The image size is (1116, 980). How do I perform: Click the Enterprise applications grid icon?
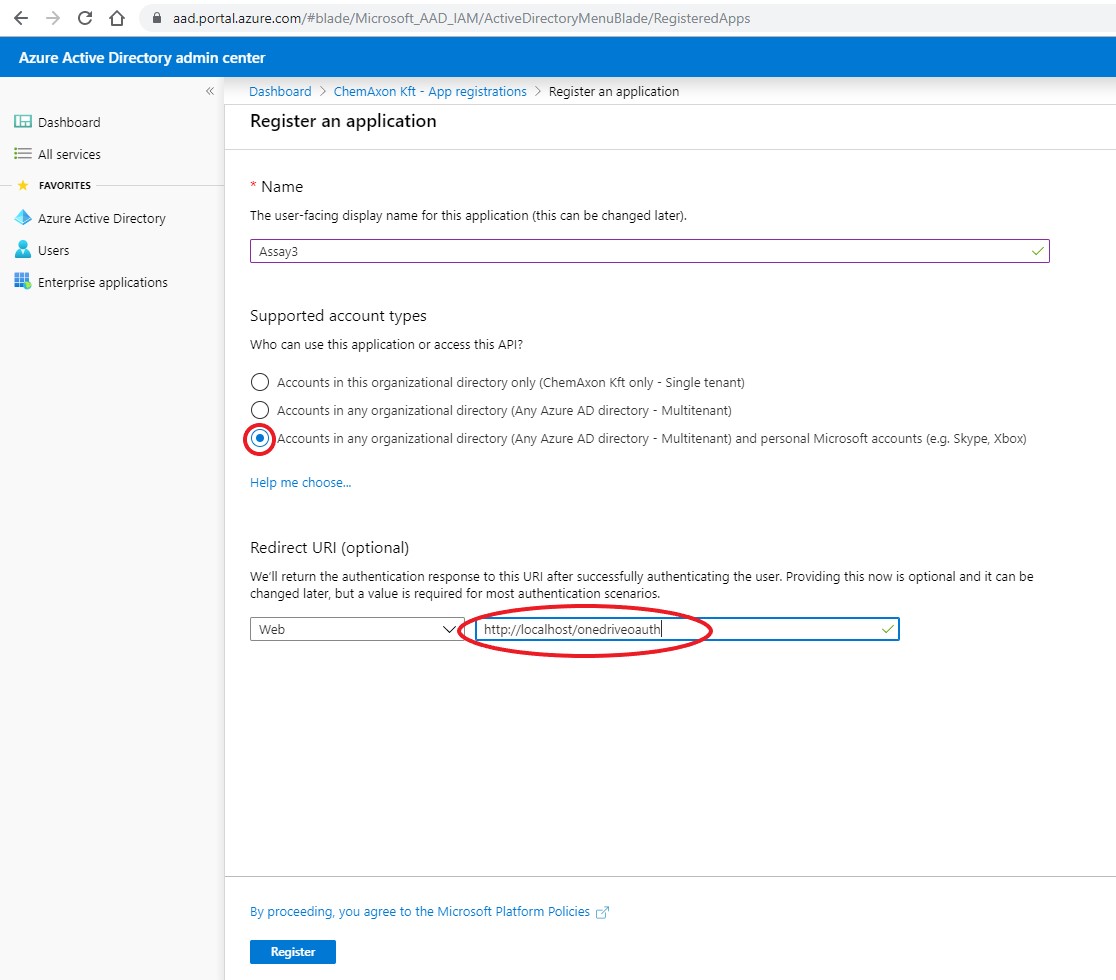coord(21,281)
